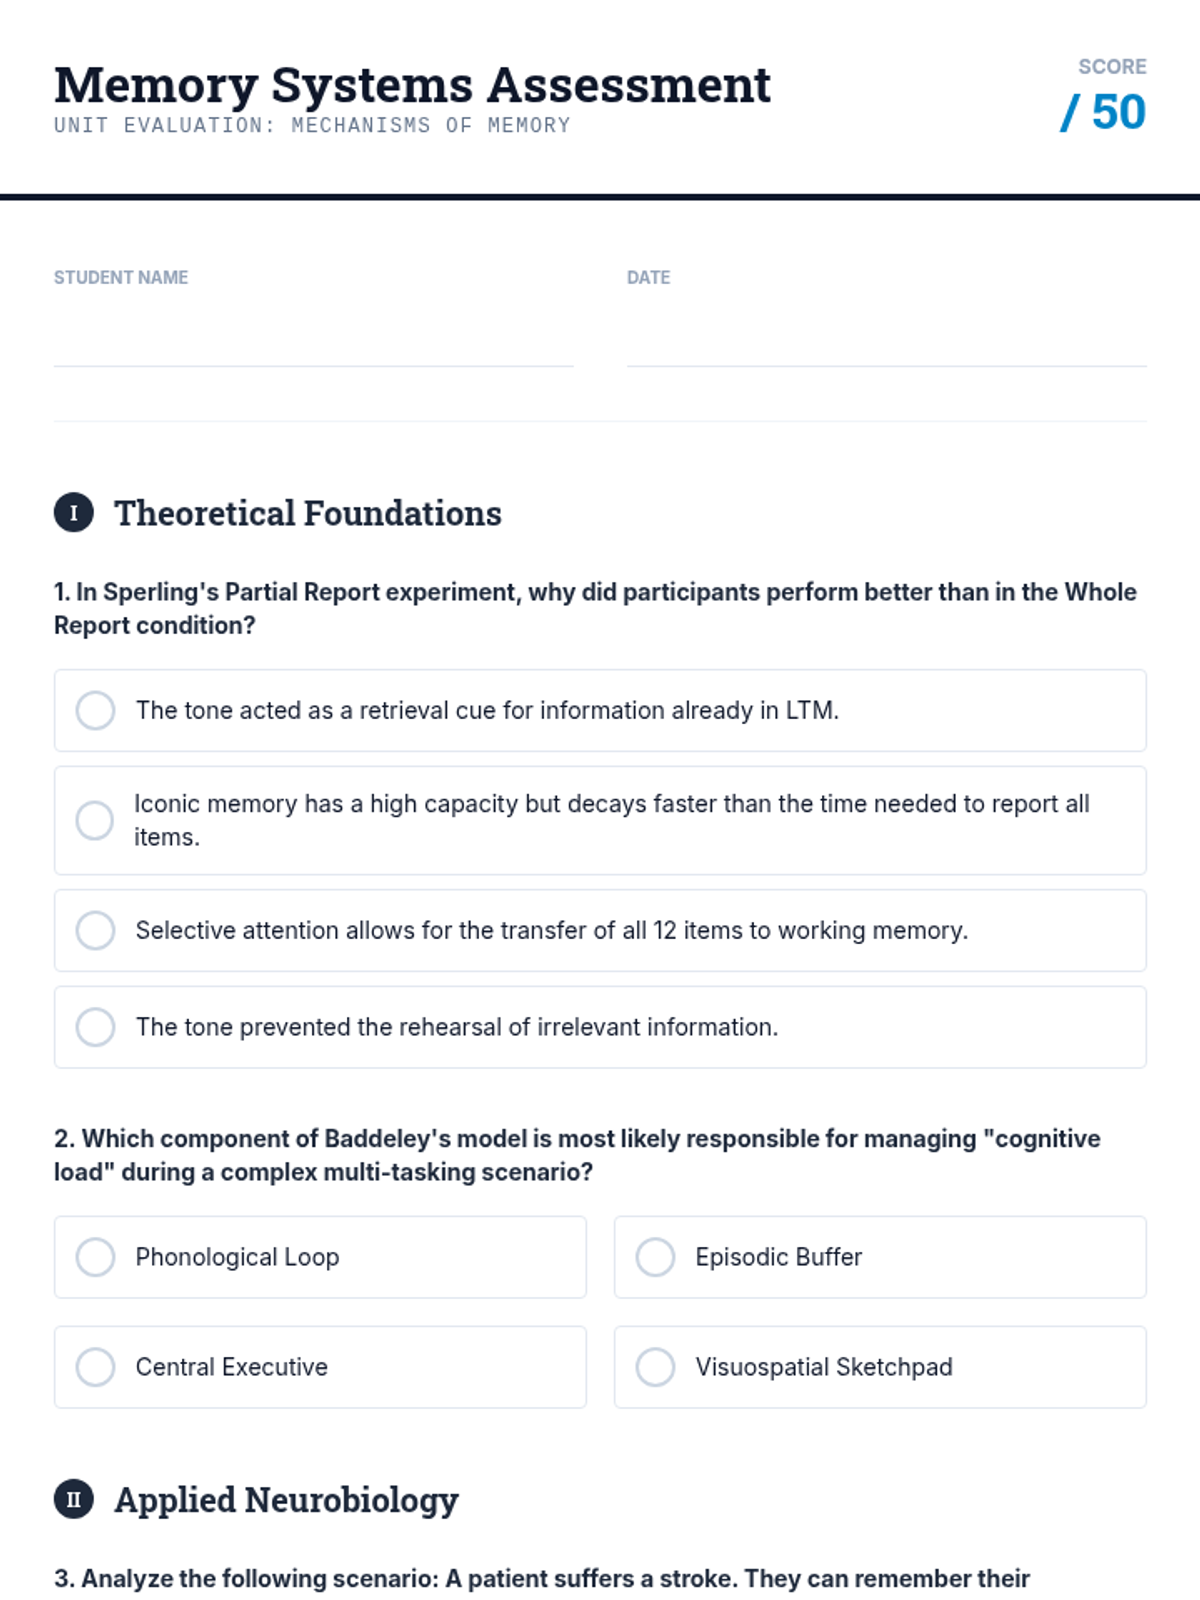
Task: Click question 2 text about Baddeley's model
Action: click(x=577, y=1155)
